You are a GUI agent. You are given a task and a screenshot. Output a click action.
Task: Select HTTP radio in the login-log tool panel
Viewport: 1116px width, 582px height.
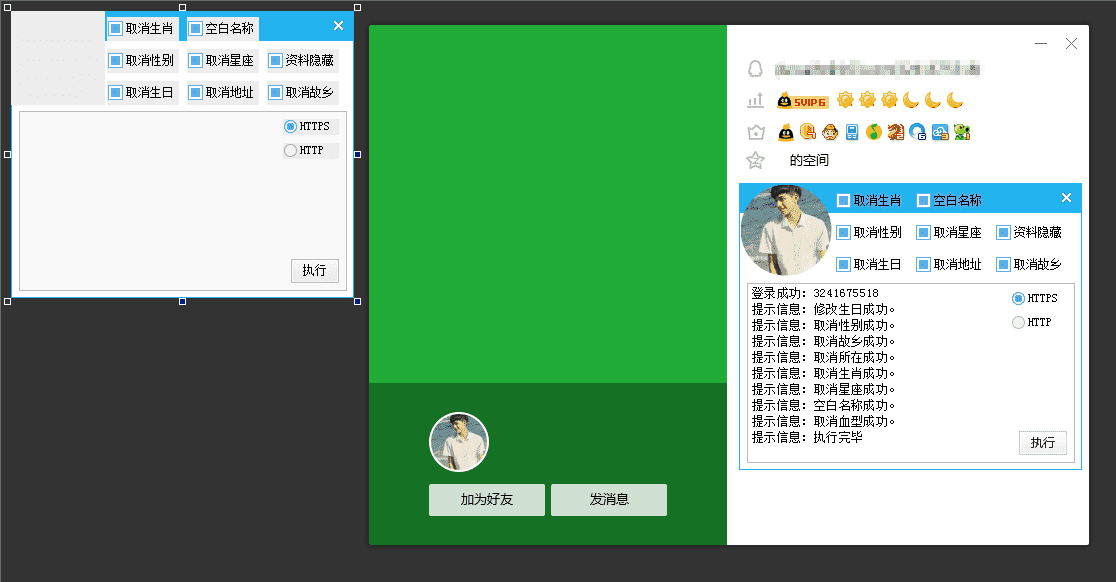pos(1032,322)
